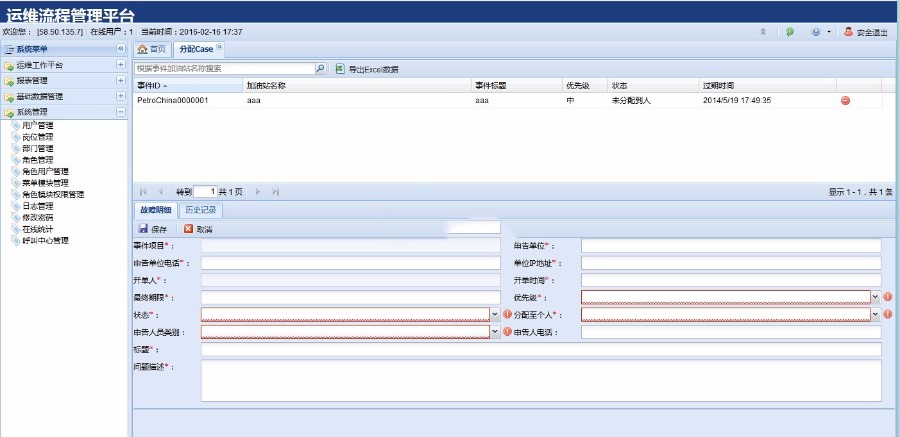Click the red delete icon in the PetroChina0000001 row
900x437 pixels.
coord(845,100)
